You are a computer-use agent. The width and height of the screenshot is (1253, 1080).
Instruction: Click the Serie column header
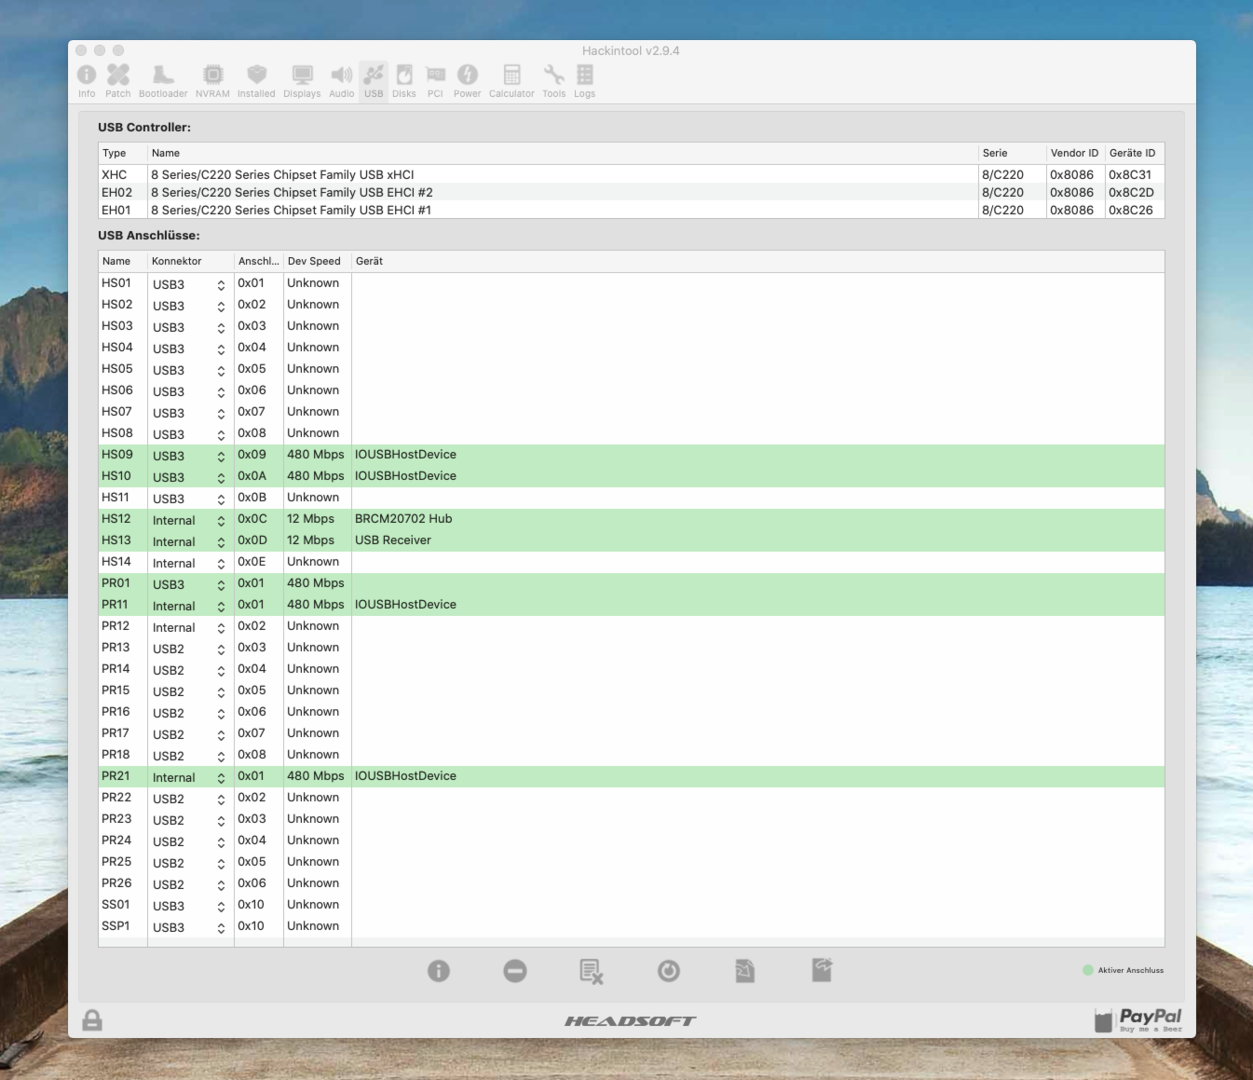1011,153
